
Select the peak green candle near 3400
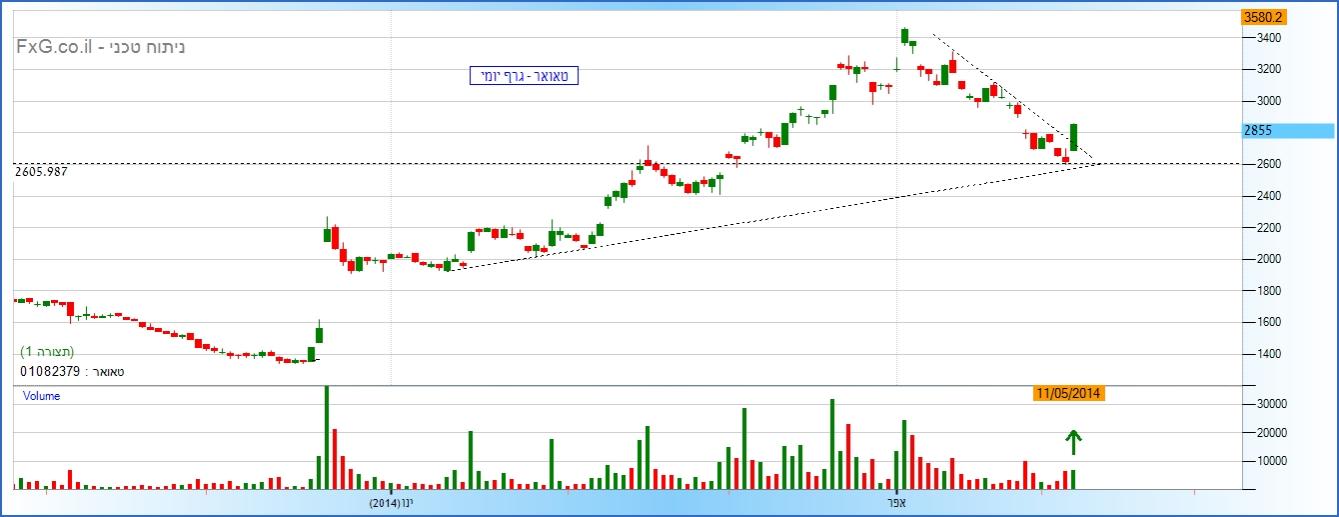[x=904, y=36]
